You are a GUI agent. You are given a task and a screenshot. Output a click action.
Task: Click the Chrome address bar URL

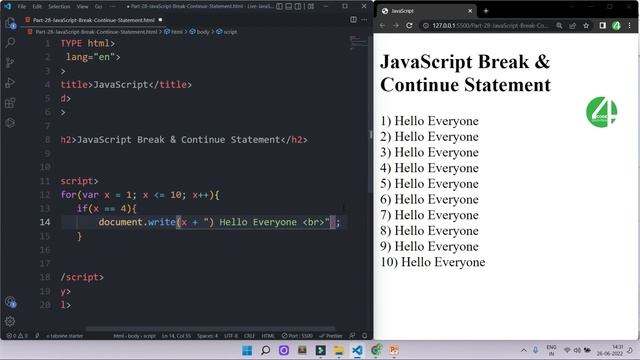tap(490, 25)
